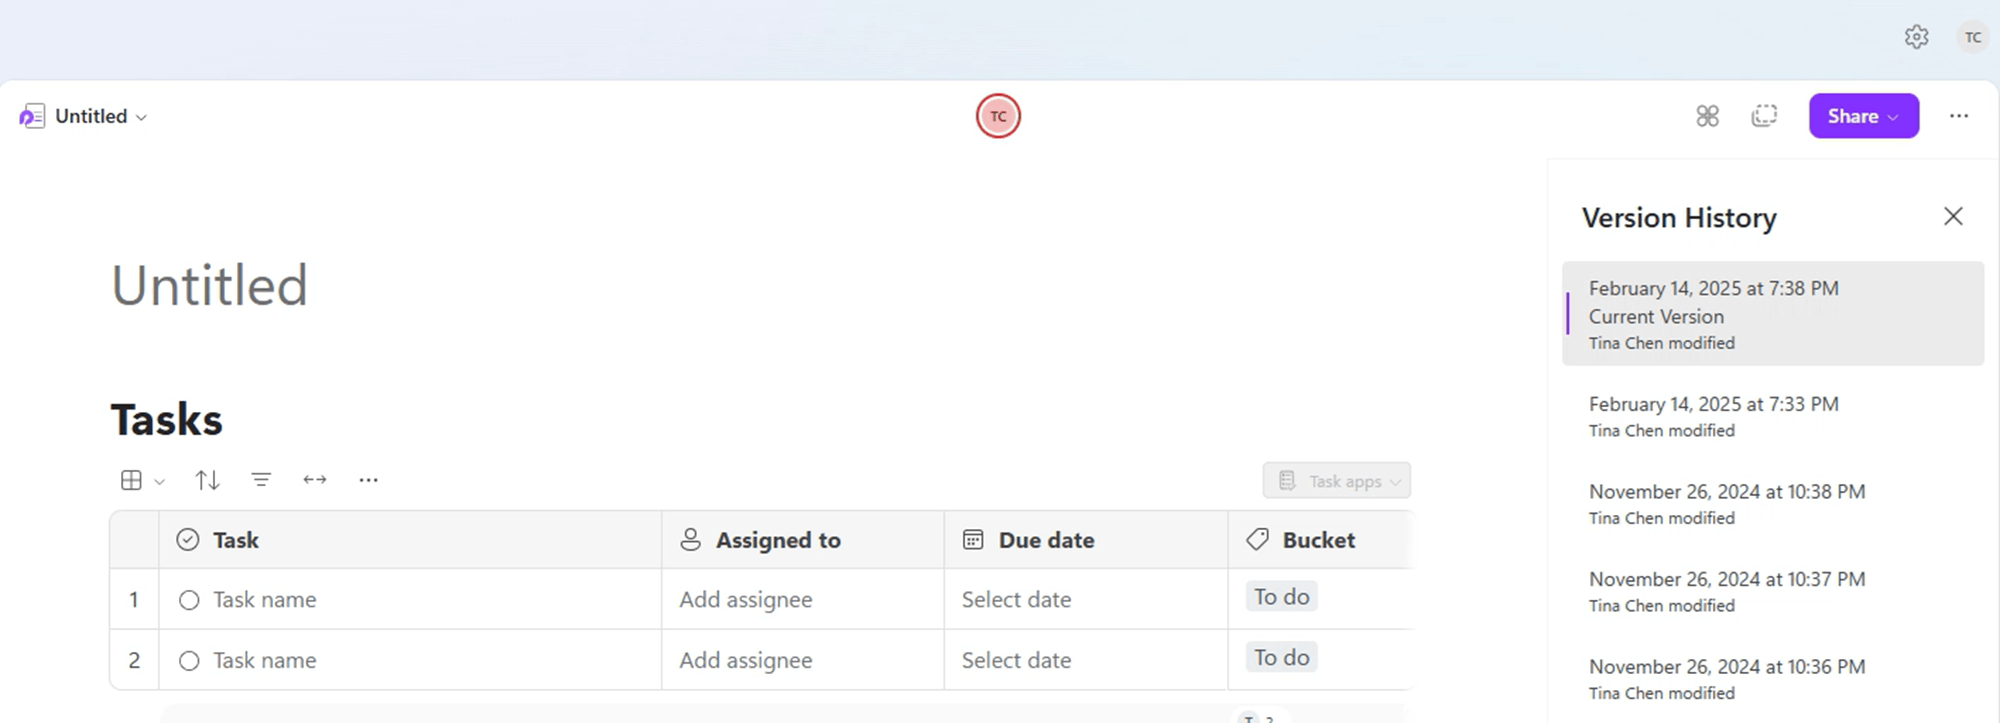
Task: Open the table's more options ellipsis icon
Action: [368, 479]
